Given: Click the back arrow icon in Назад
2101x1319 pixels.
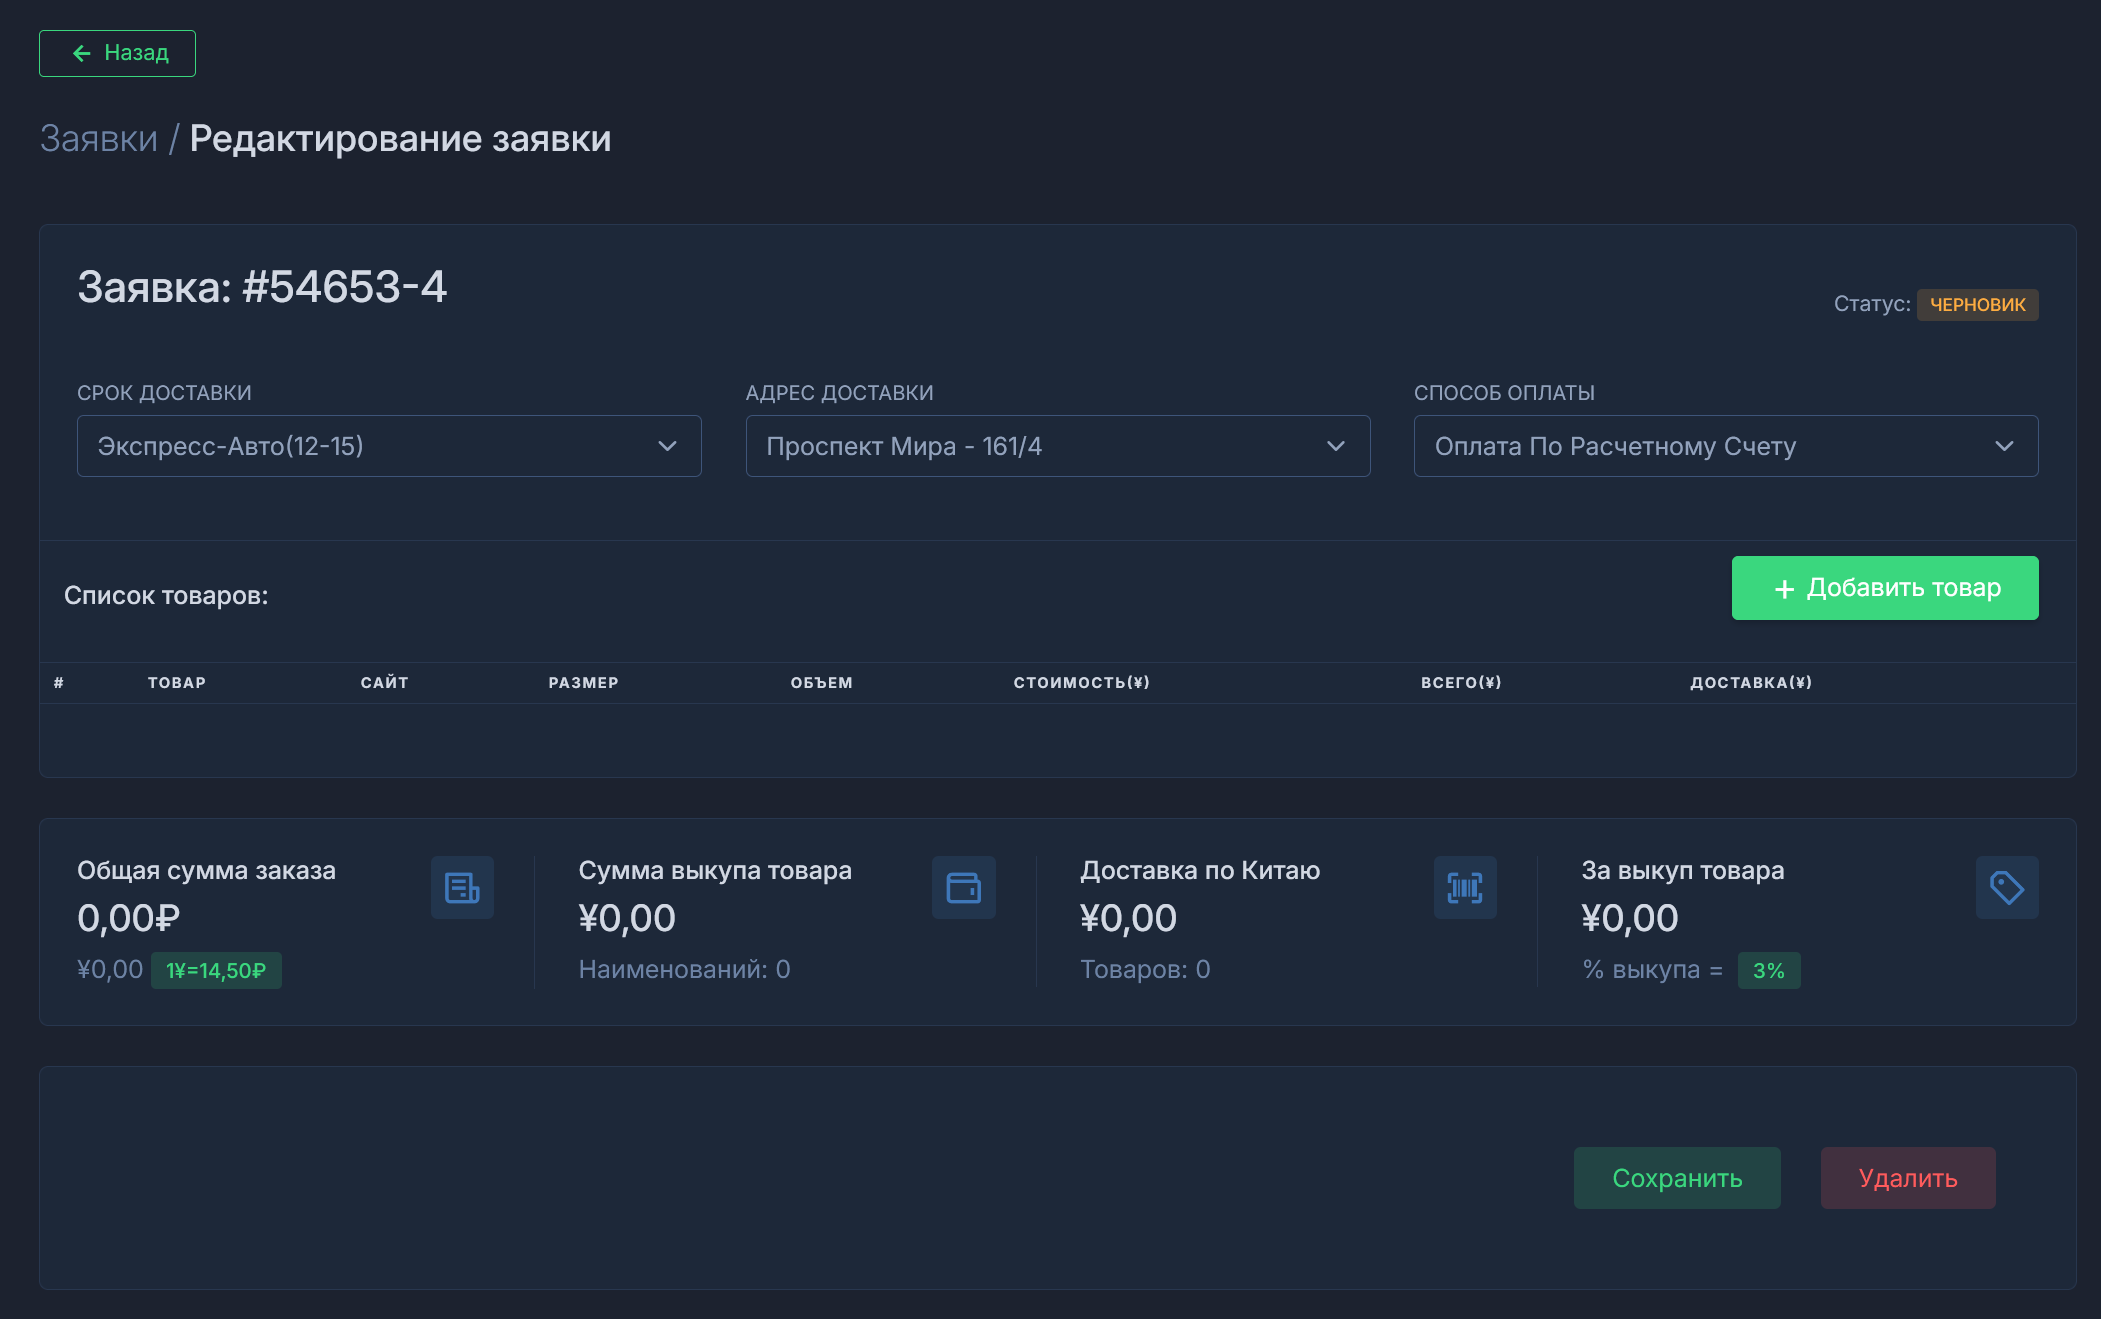Looking at the screenshot, I should 82,53.
